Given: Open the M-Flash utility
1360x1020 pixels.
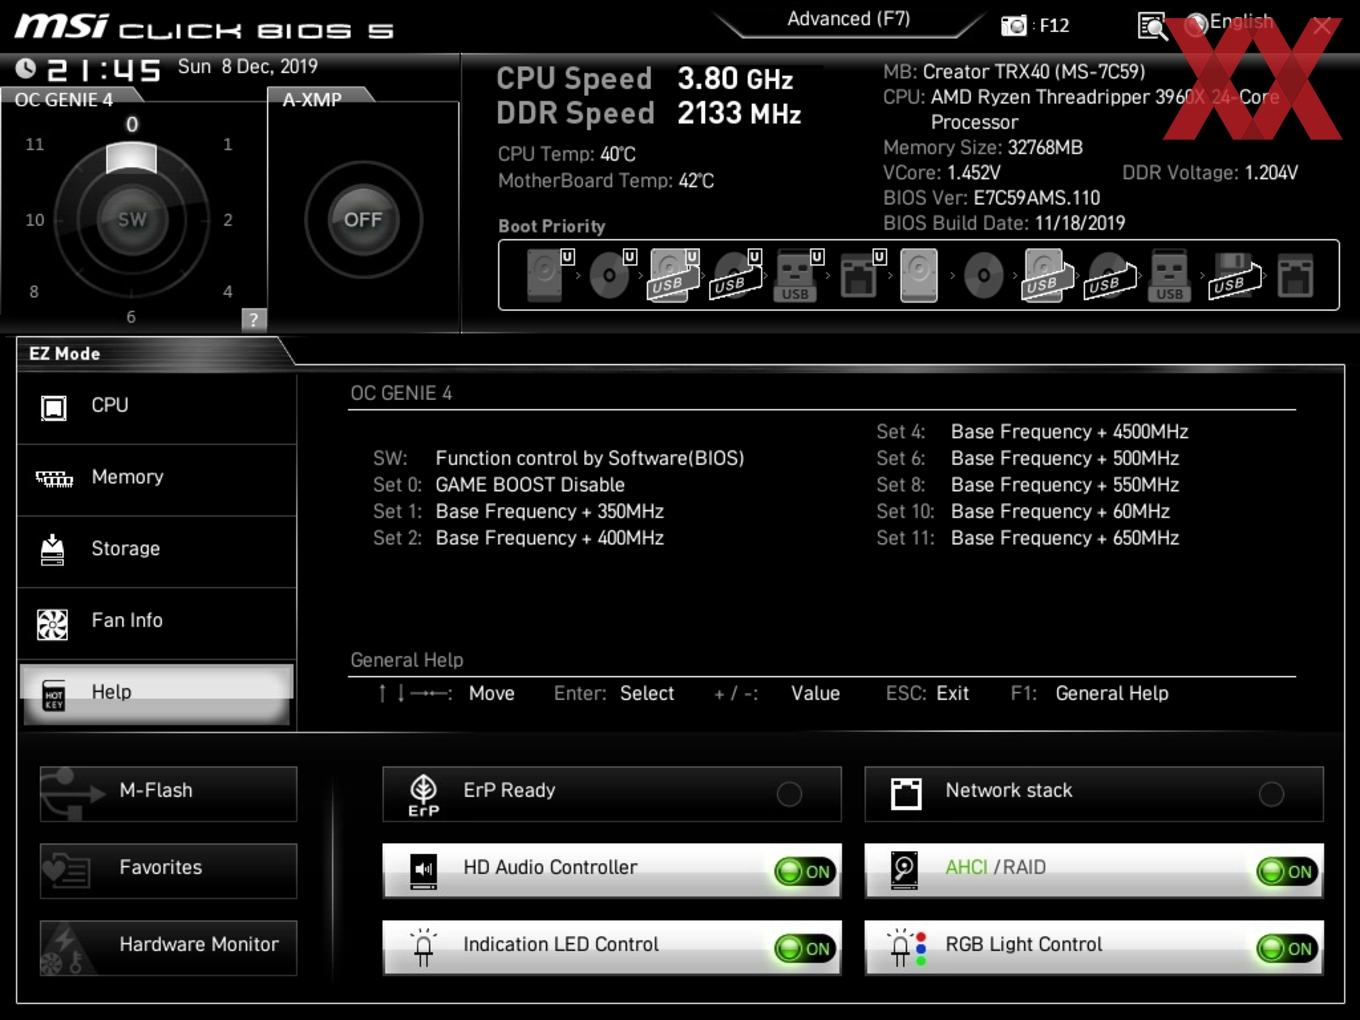Looking at the screenshot, I should click(168, 793).
